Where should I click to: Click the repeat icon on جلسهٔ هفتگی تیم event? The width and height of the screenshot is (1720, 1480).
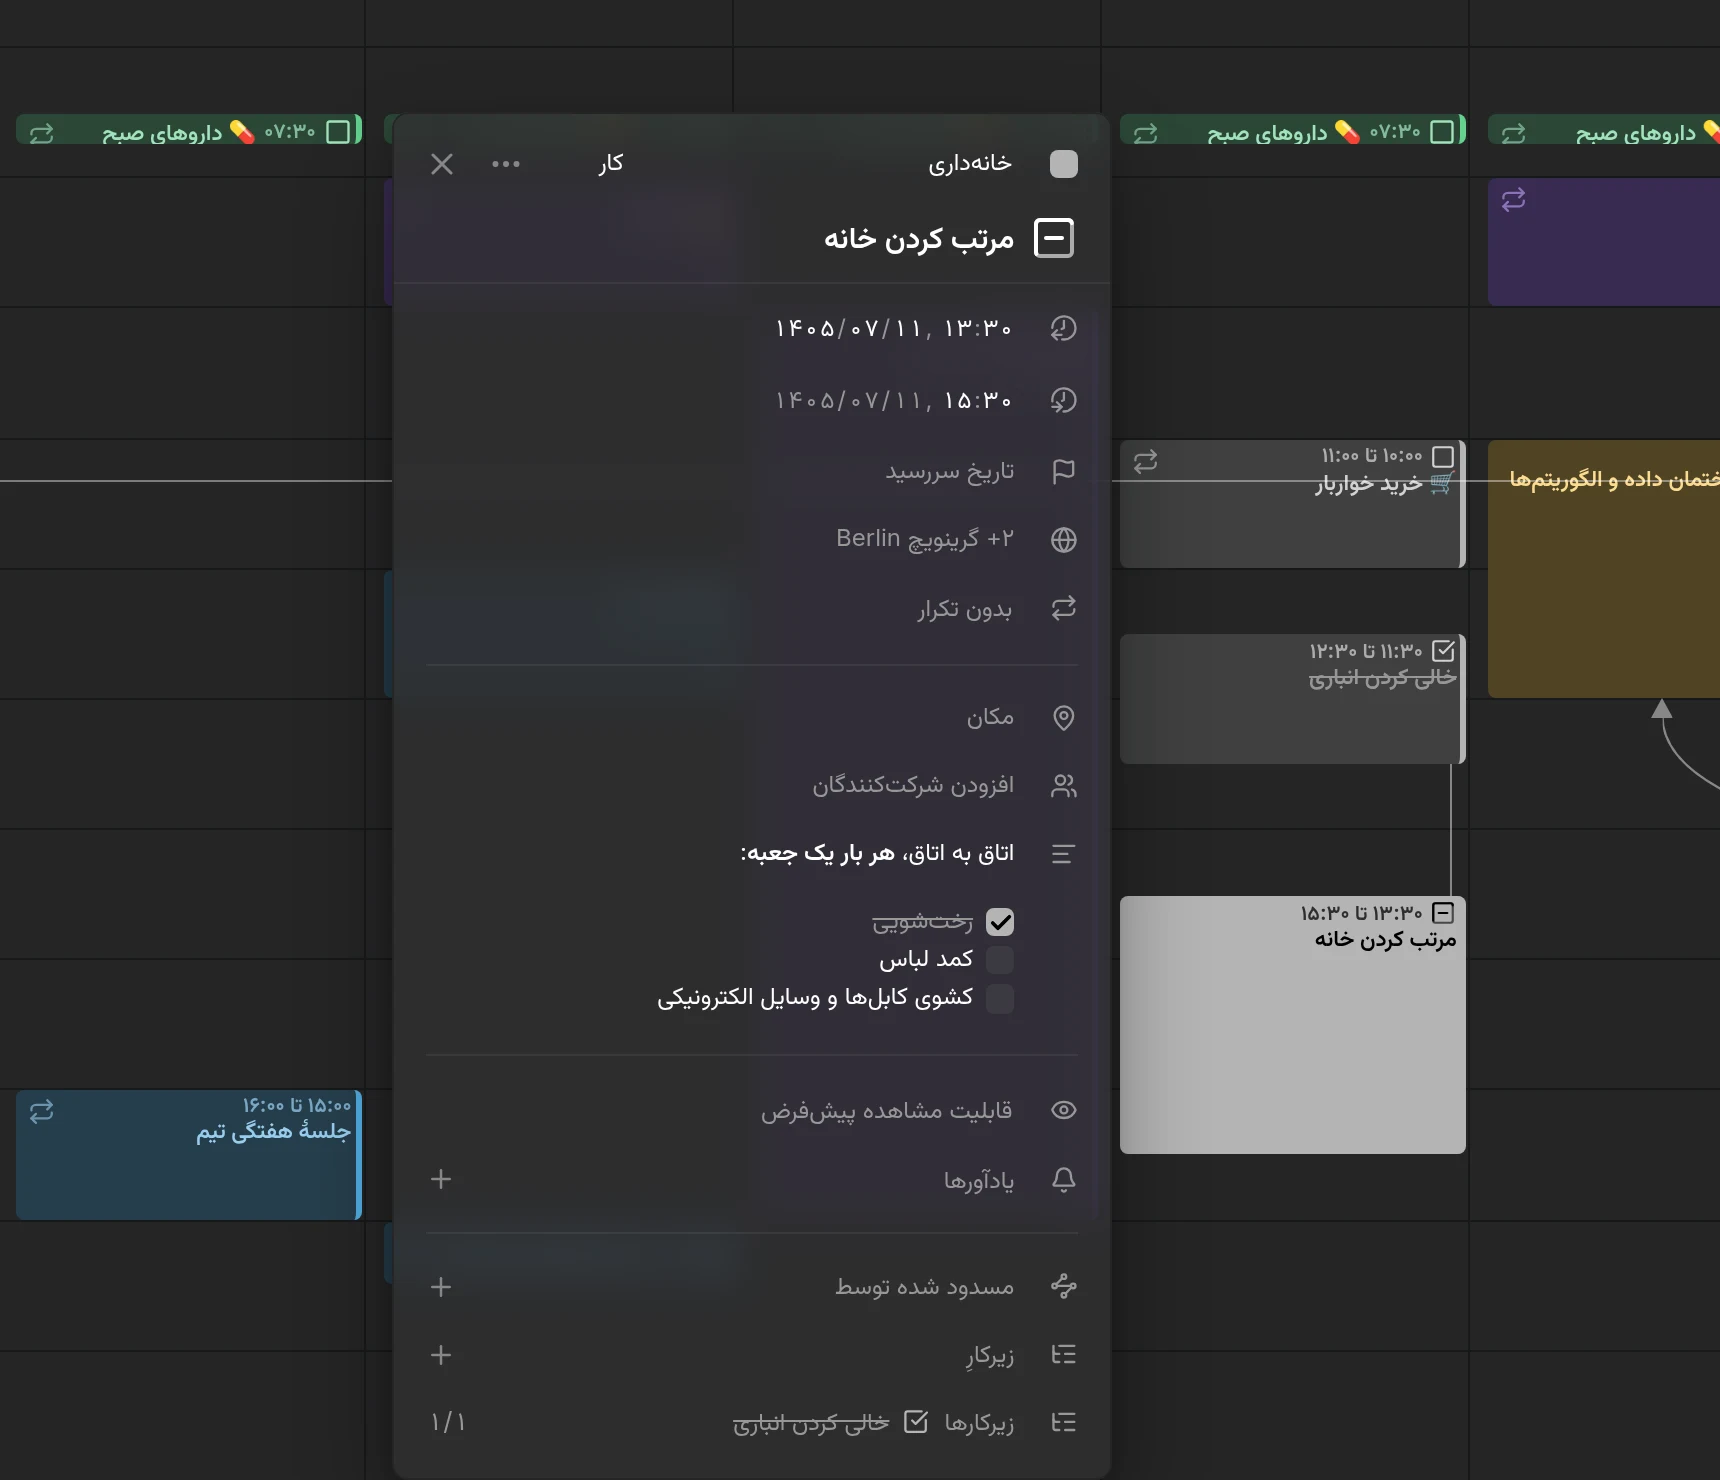point(42,1112)
